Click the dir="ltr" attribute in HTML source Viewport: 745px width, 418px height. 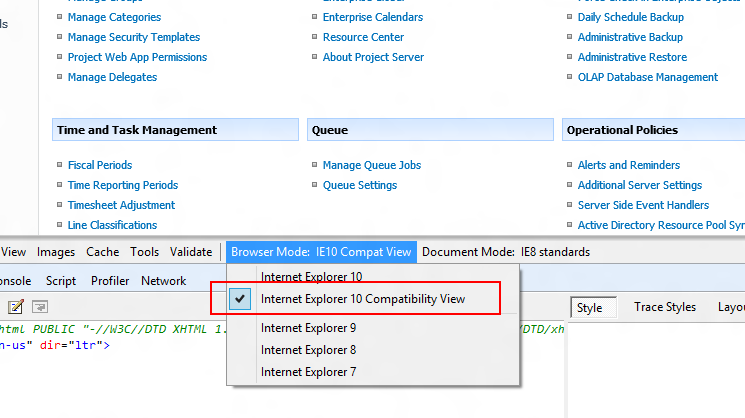[x=70, y=345]
